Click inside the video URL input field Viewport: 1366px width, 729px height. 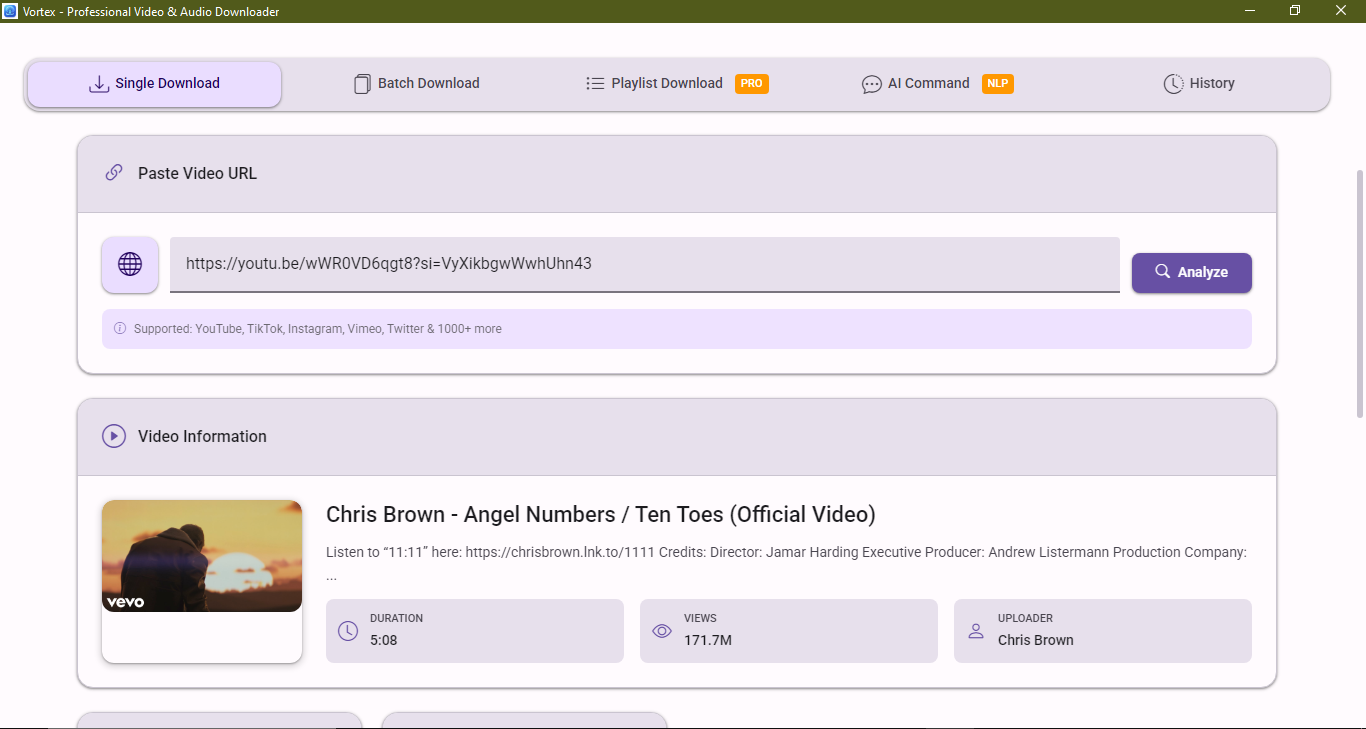pyautogui.click(x=644, y=265)
